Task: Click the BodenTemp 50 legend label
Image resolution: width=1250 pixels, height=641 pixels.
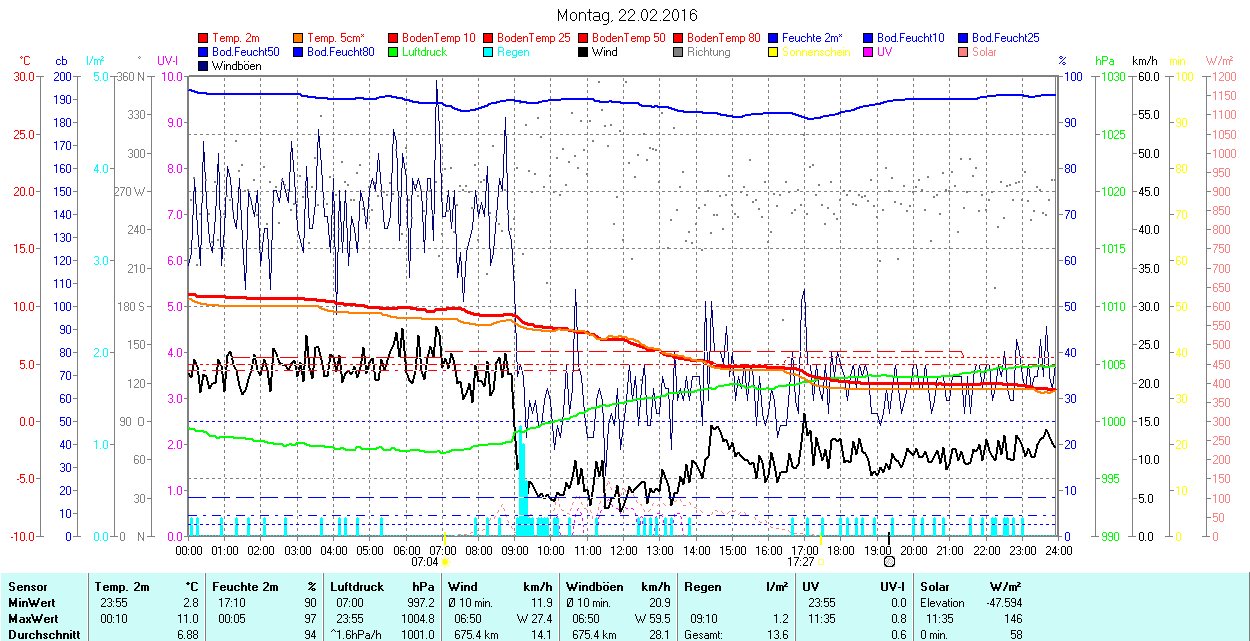Action: click(x=629, y=38)
